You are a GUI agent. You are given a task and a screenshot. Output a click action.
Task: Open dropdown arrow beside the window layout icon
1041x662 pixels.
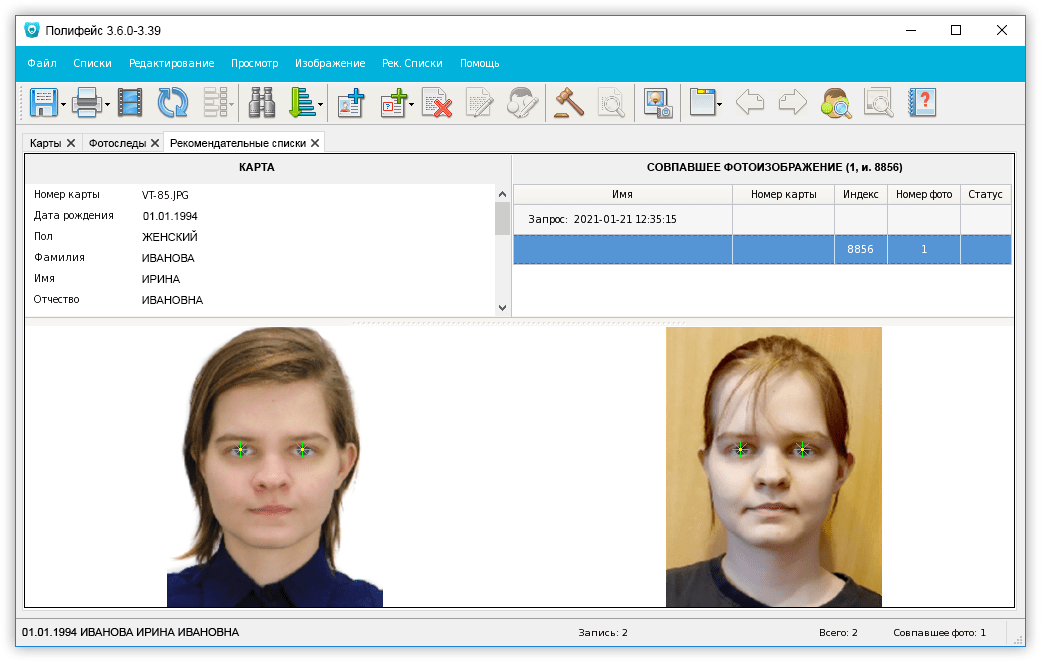tap(719, 103)
